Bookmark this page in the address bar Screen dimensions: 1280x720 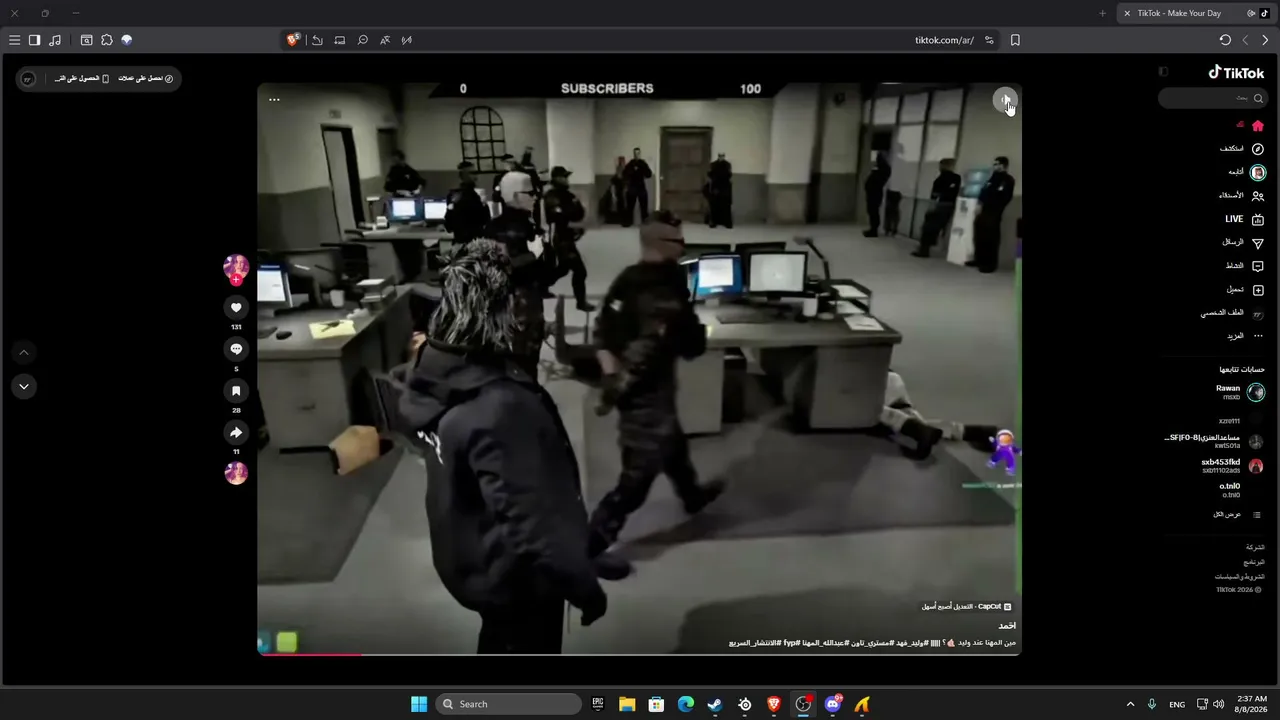coord(1015,40)
